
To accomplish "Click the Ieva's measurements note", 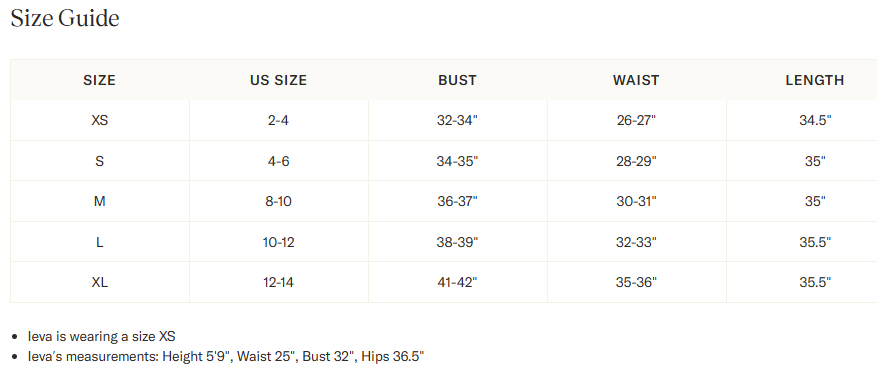I will 226,356.
